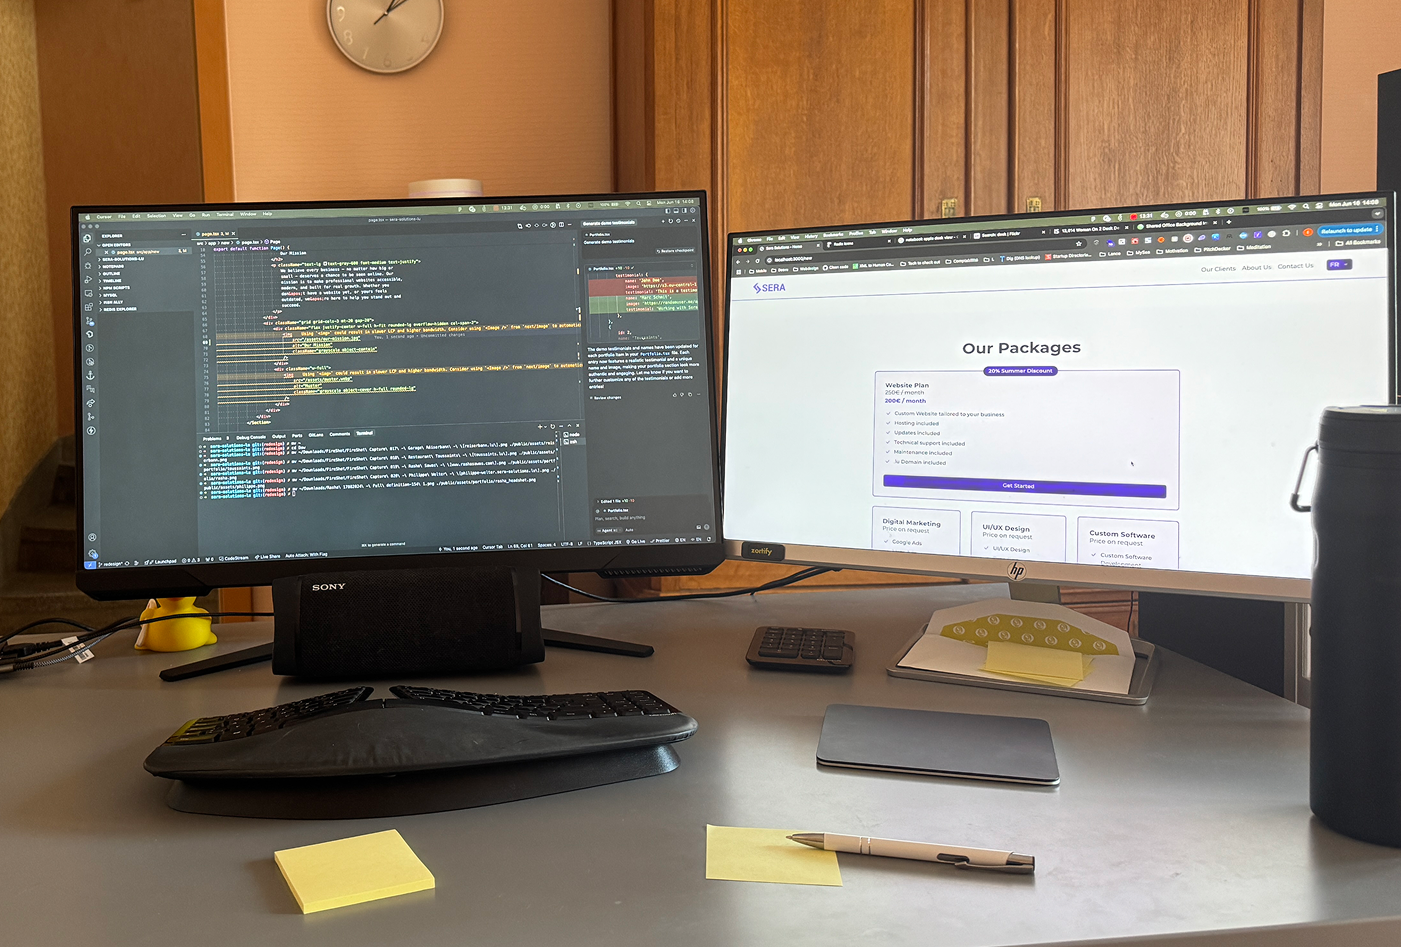This screenshot has height=947, width=1401.
Task: Click the Live Share status item
Action: (268, 557)
